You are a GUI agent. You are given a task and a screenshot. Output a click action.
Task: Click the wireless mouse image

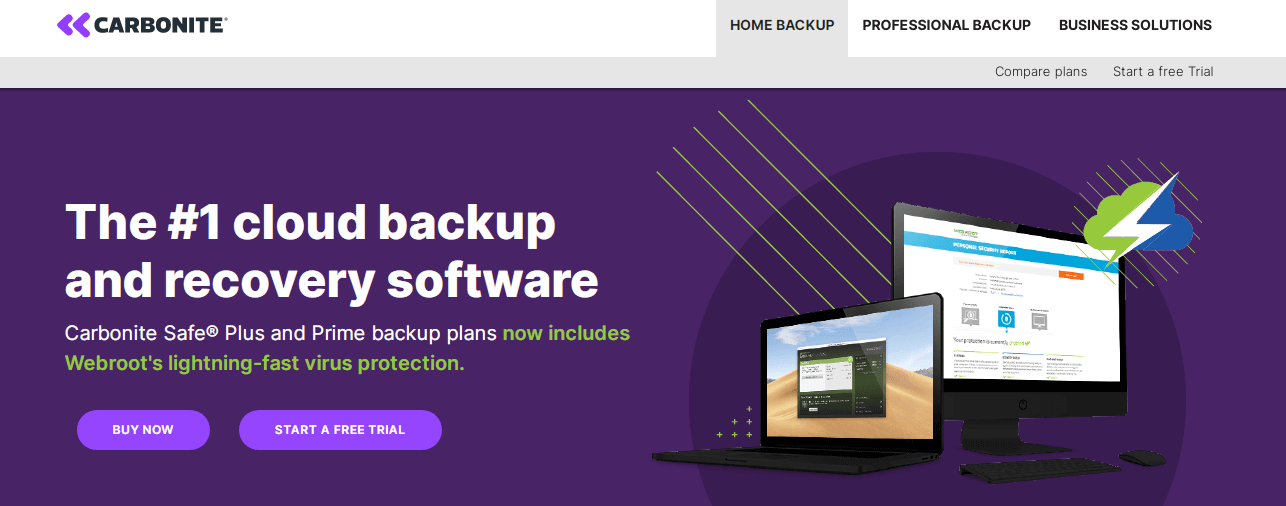pos(1142,457)
